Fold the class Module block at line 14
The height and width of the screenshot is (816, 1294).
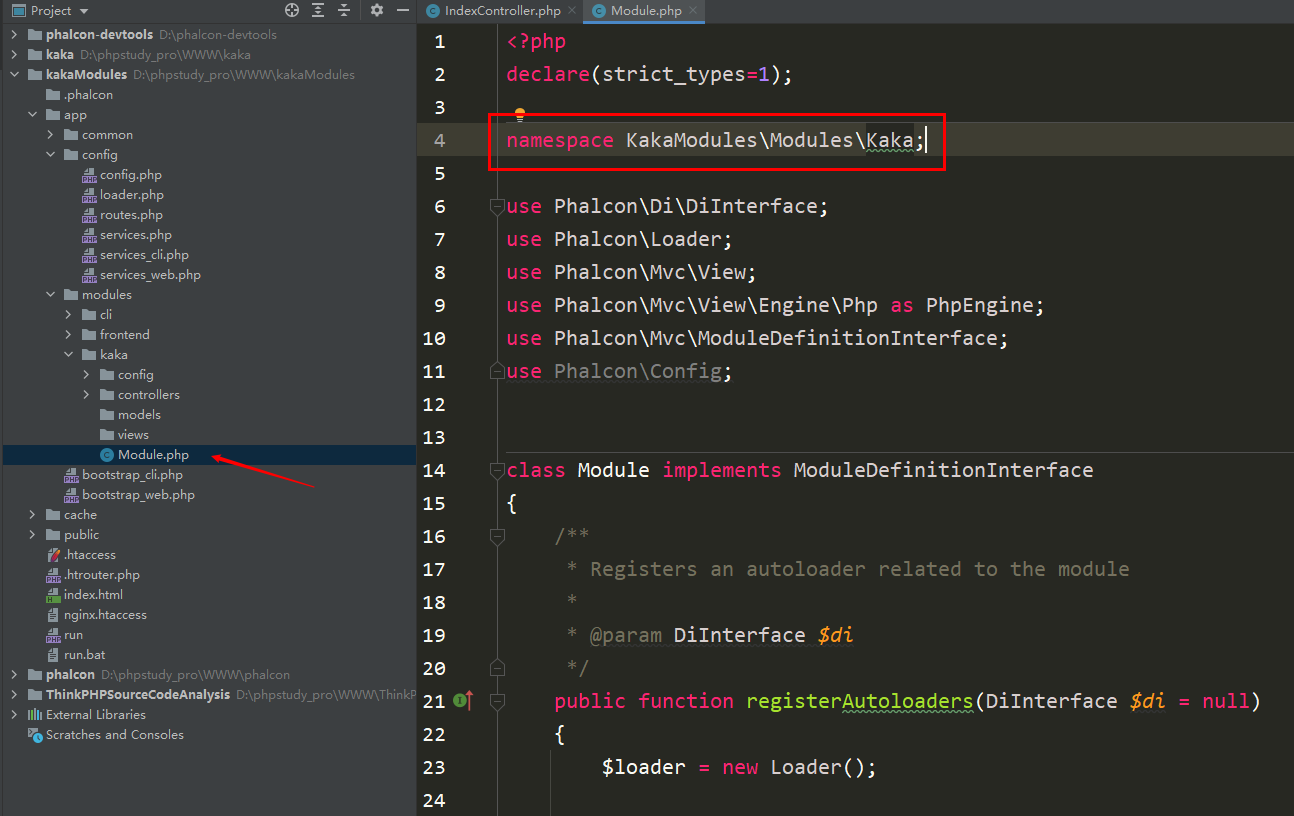[496, 470]
